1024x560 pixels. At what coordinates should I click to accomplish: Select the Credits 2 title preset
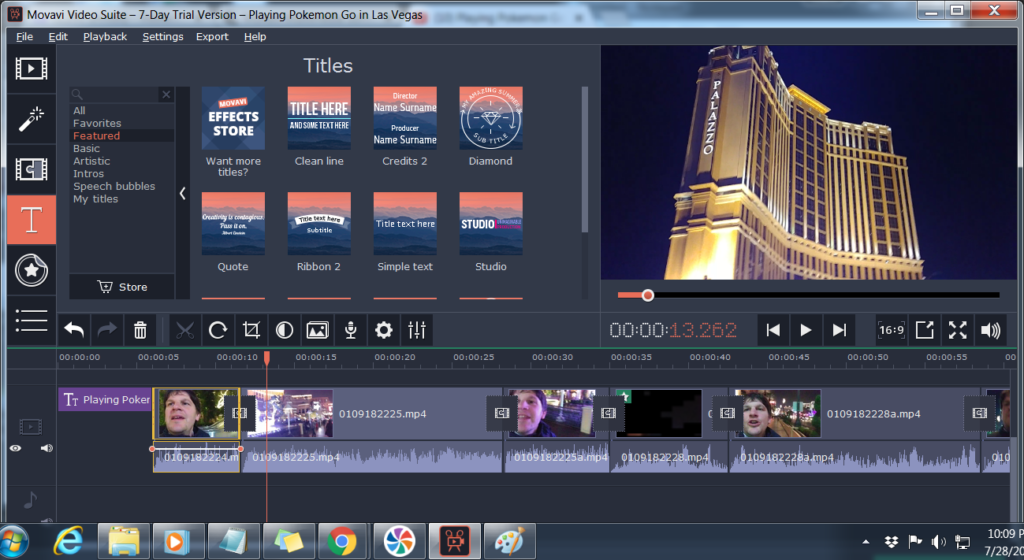click(x=405, y=118)
